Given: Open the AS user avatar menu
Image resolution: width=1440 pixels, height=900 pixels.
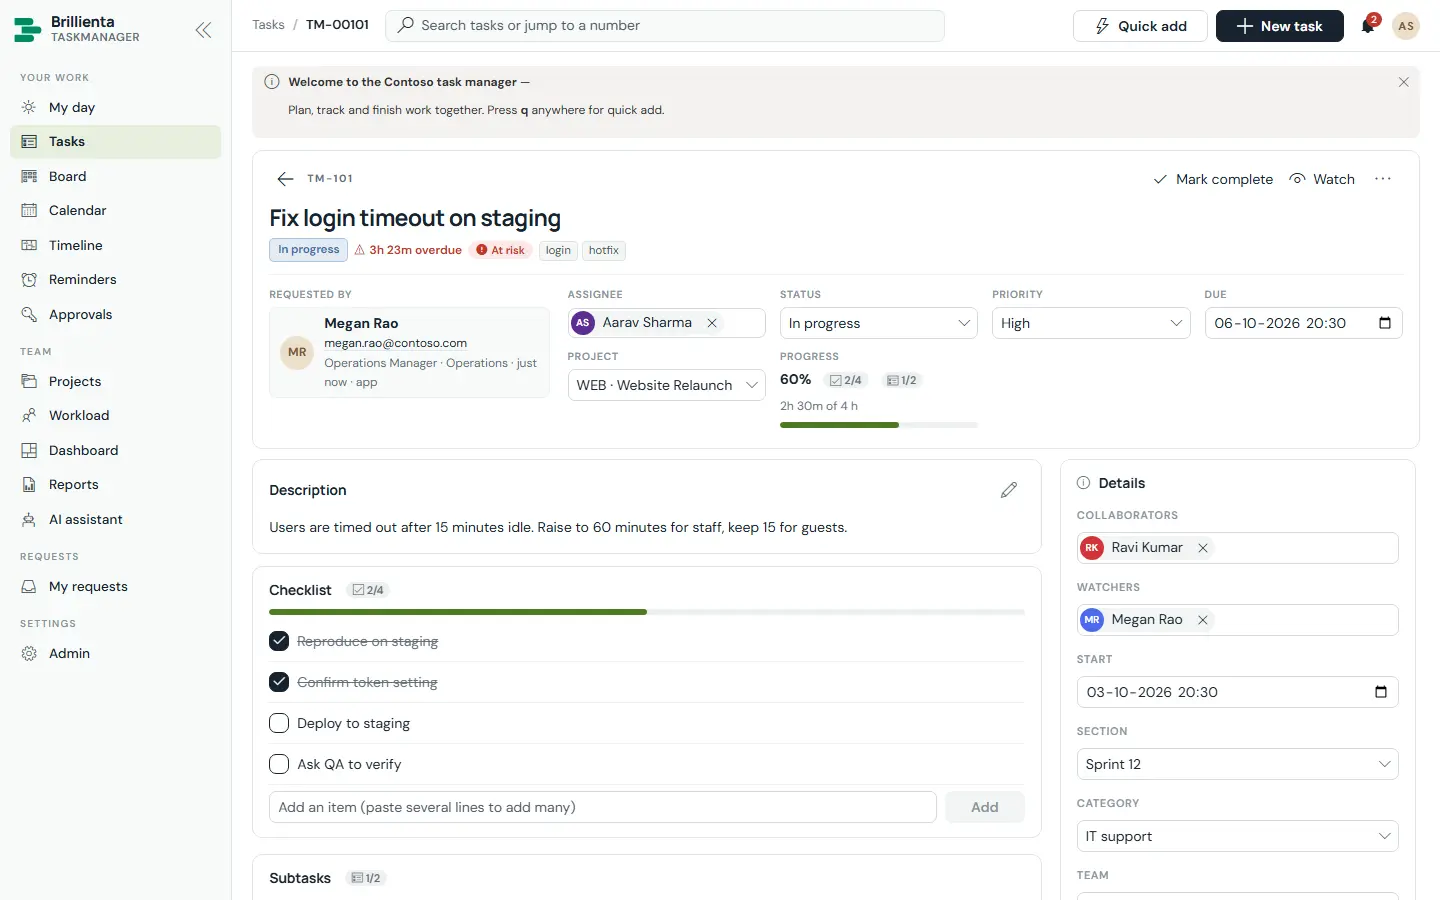Looking at the screenshot, I should [x=1406, y=26].
